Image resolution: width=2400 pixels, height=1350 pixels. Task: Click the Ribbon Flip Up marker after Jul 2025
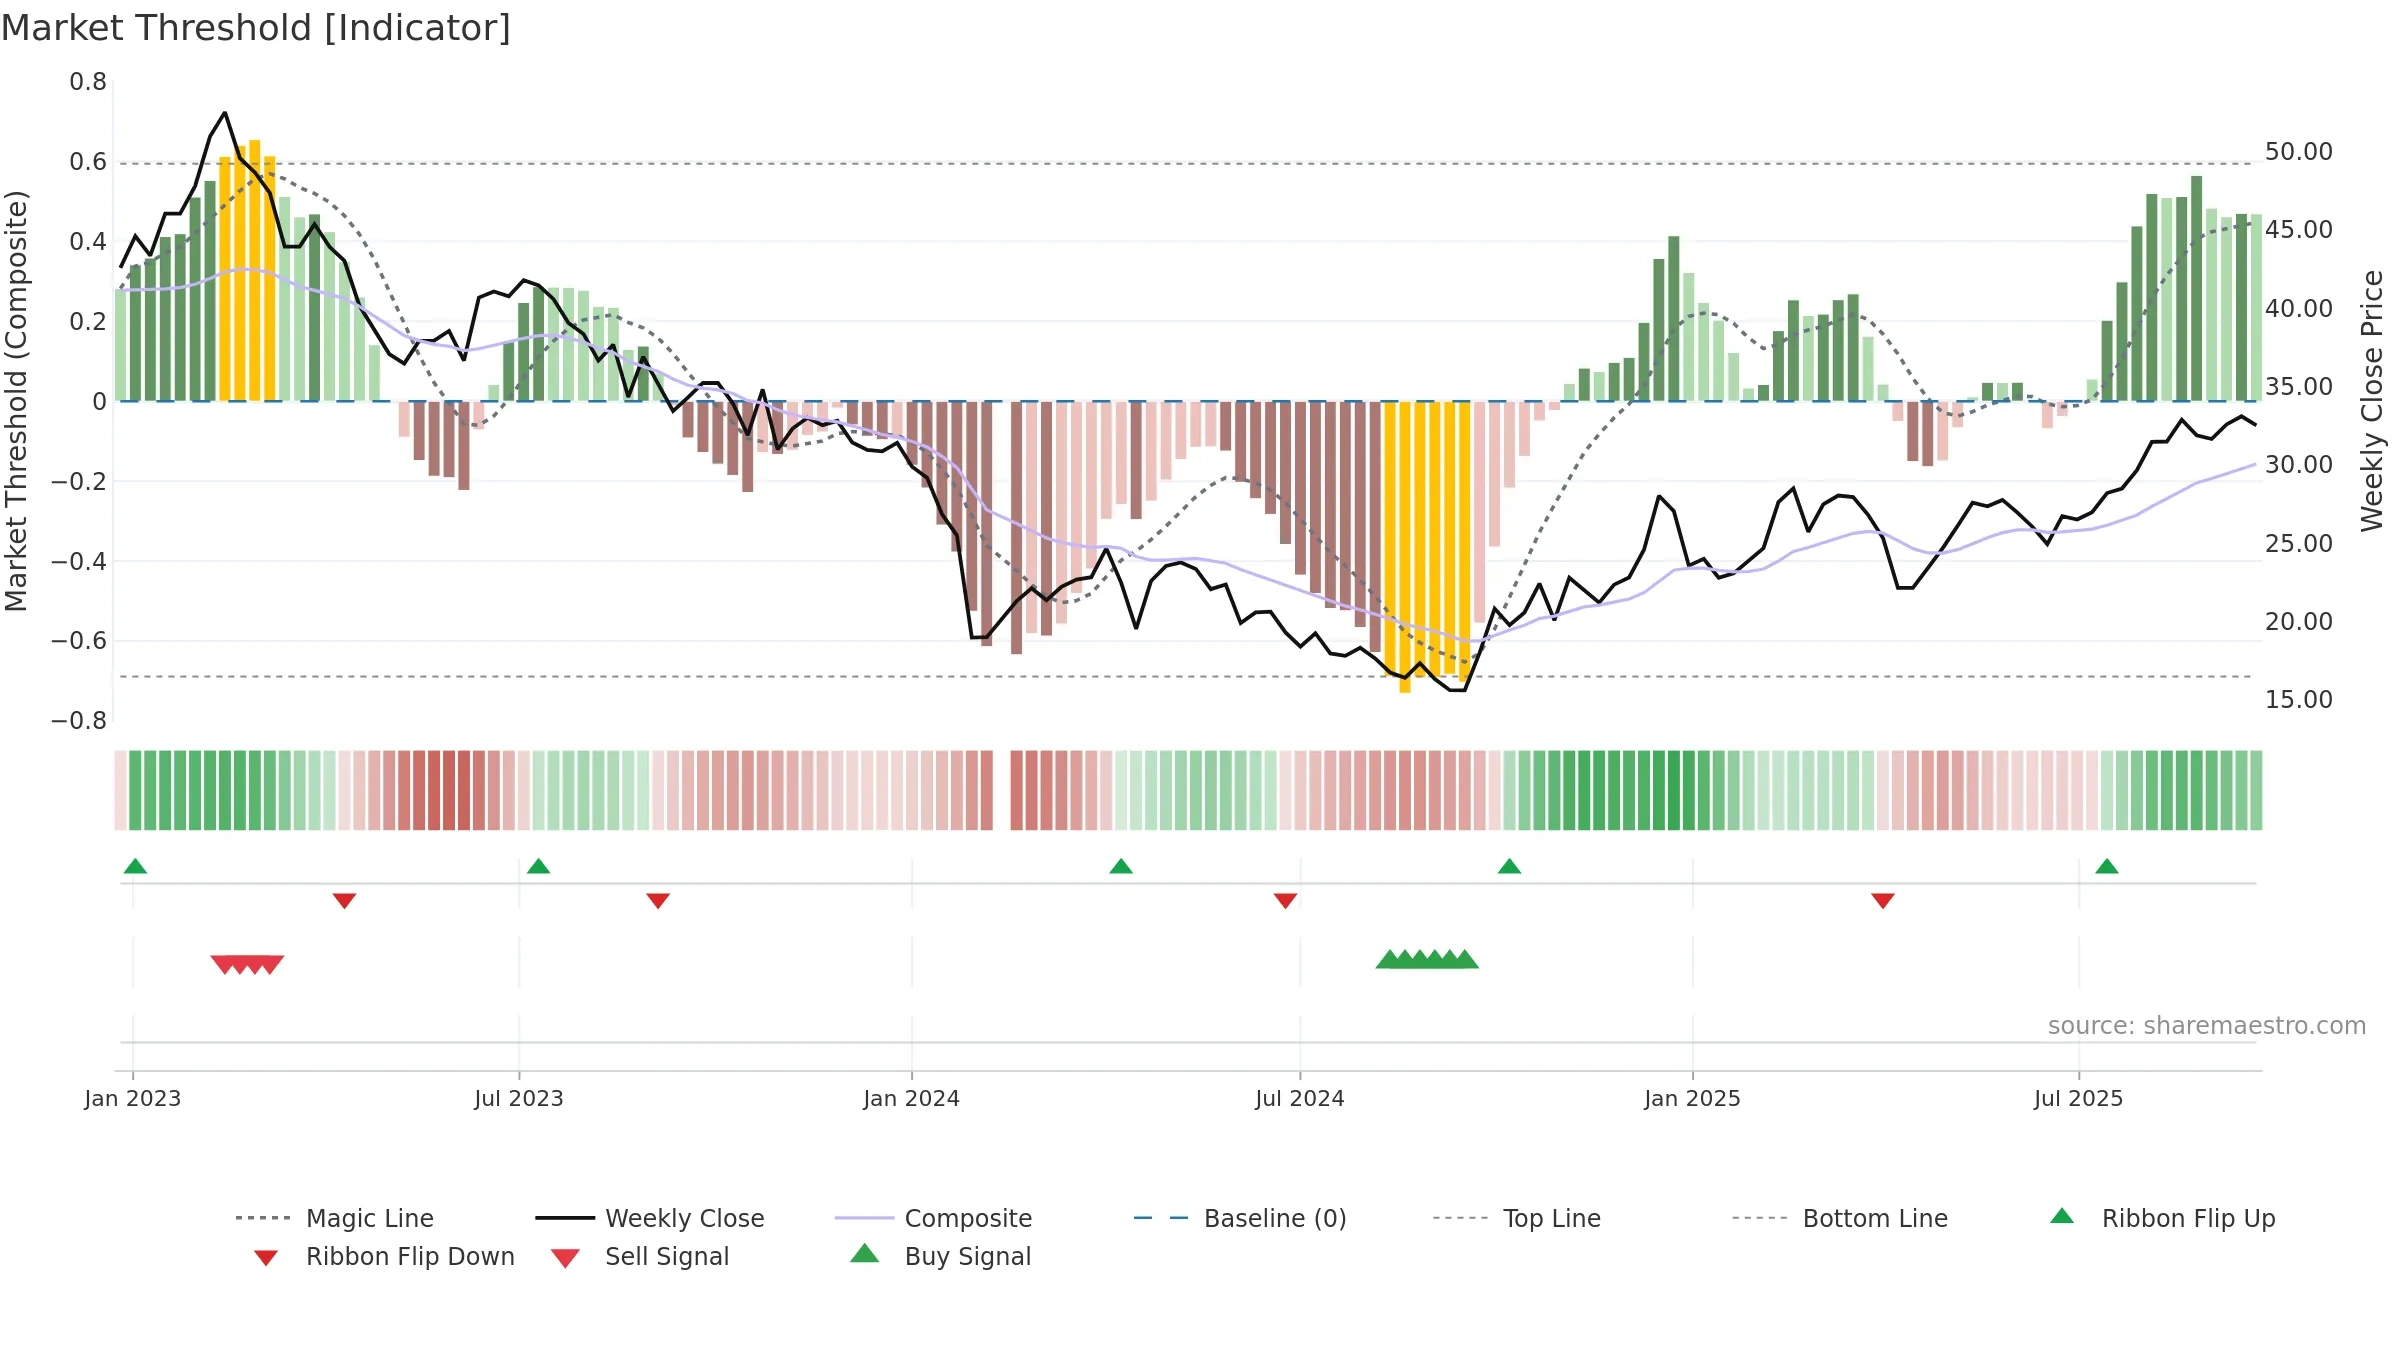pyautogui.click(x=2107, y=866)
